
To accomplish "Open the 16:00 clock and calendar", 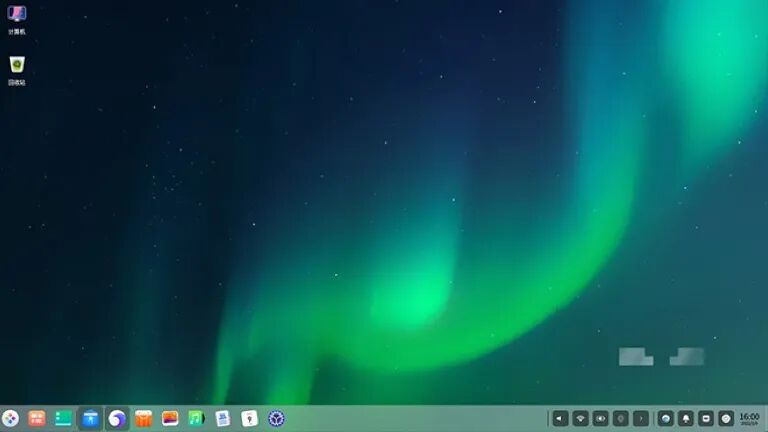I will [749, 418].
